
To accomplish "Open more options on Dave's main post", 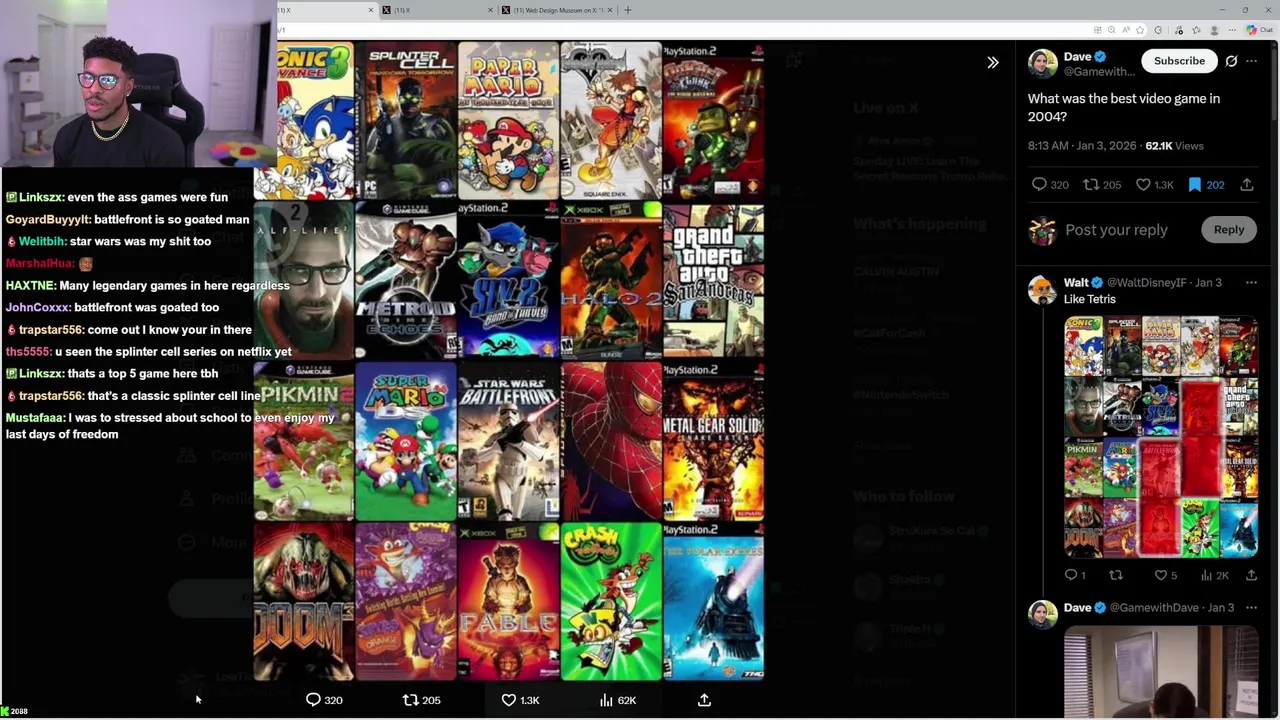I will tap(1251, 61).
